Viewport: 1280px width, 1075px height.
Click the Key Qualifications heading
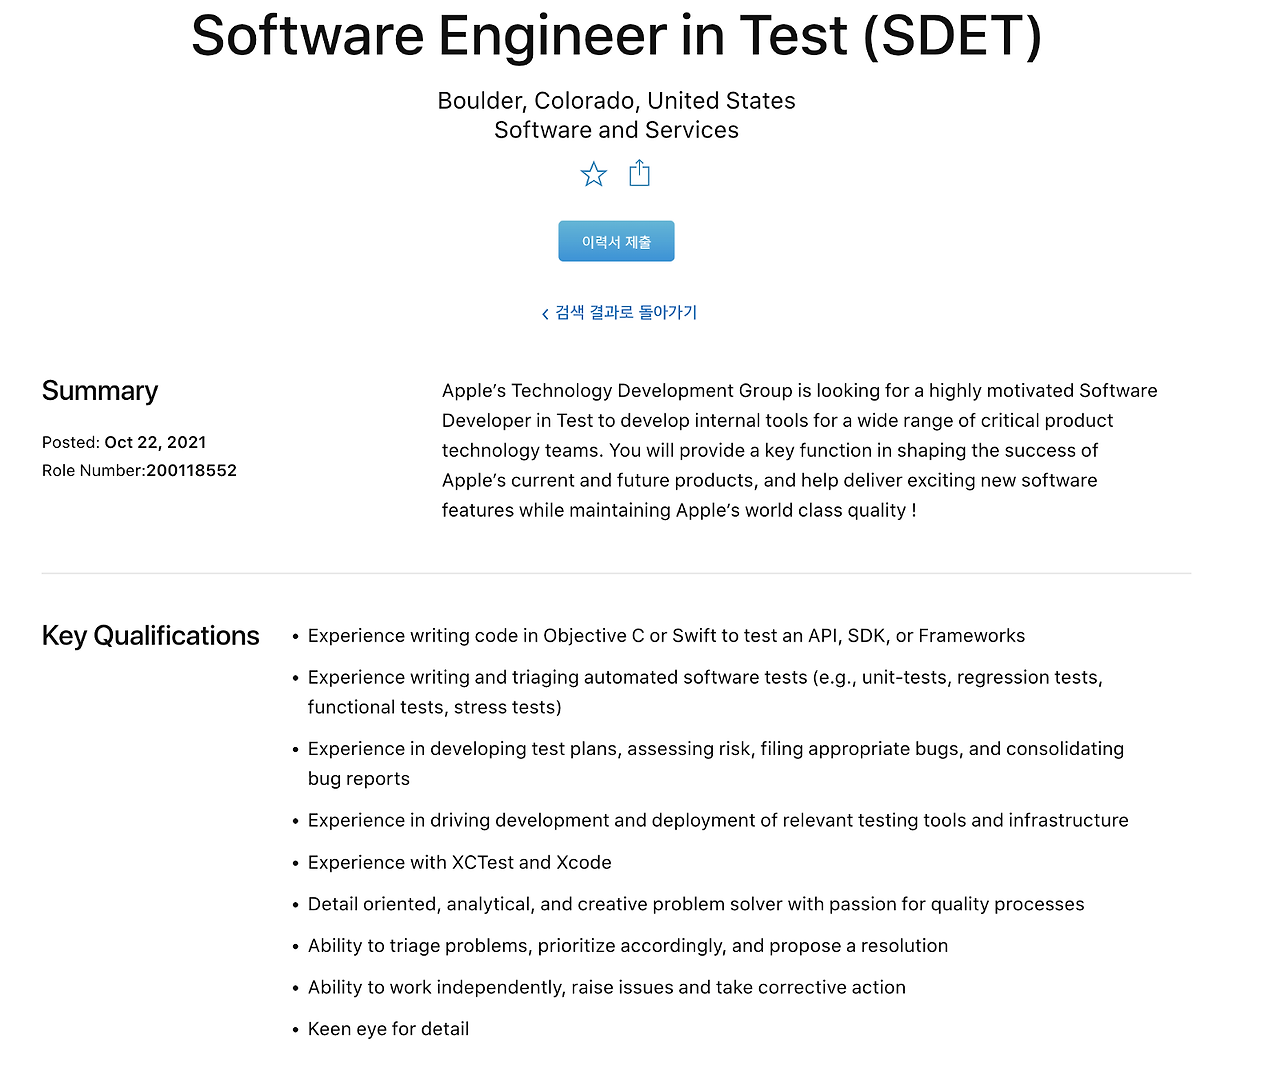point(150,636)
